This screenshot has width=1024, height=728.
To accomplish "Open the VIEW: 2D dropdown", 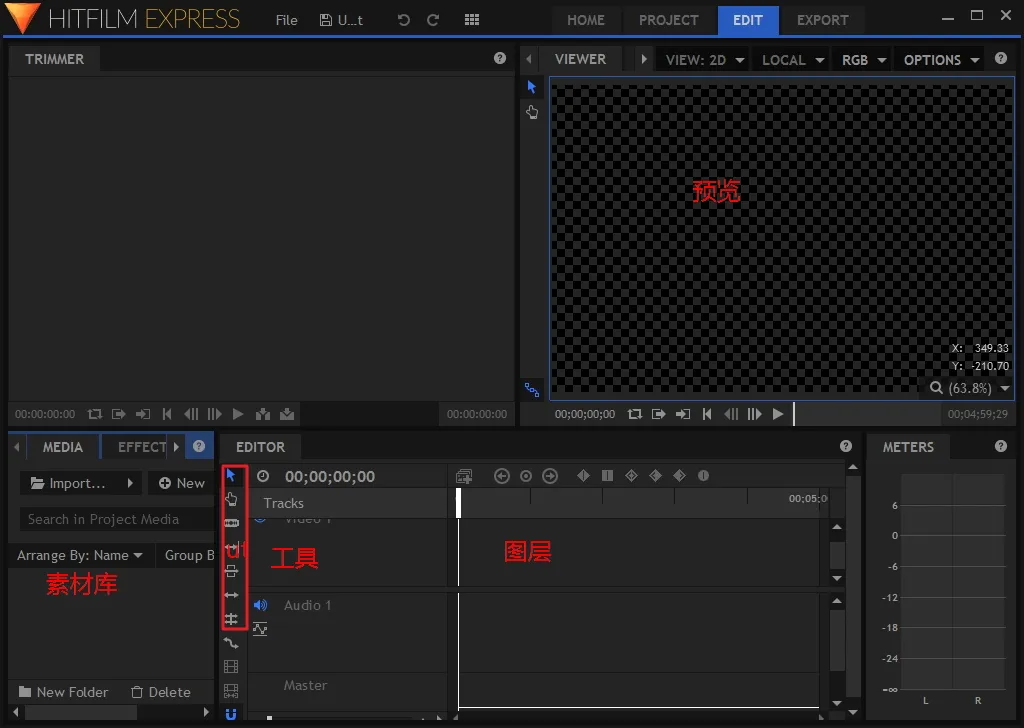I will tap(705, 59).
